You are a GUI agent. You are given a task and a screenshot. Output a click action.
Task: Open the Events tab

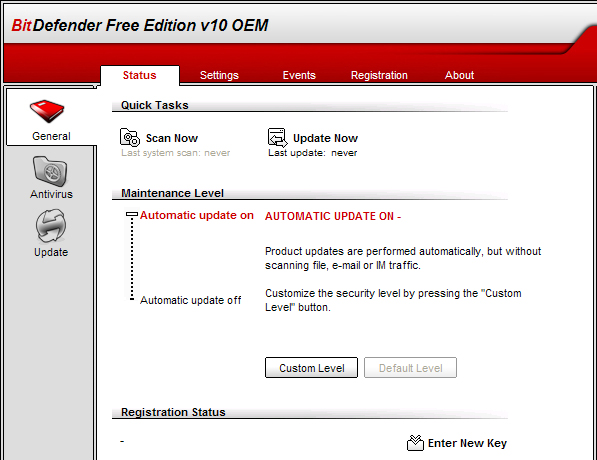(x=299, y=75)
